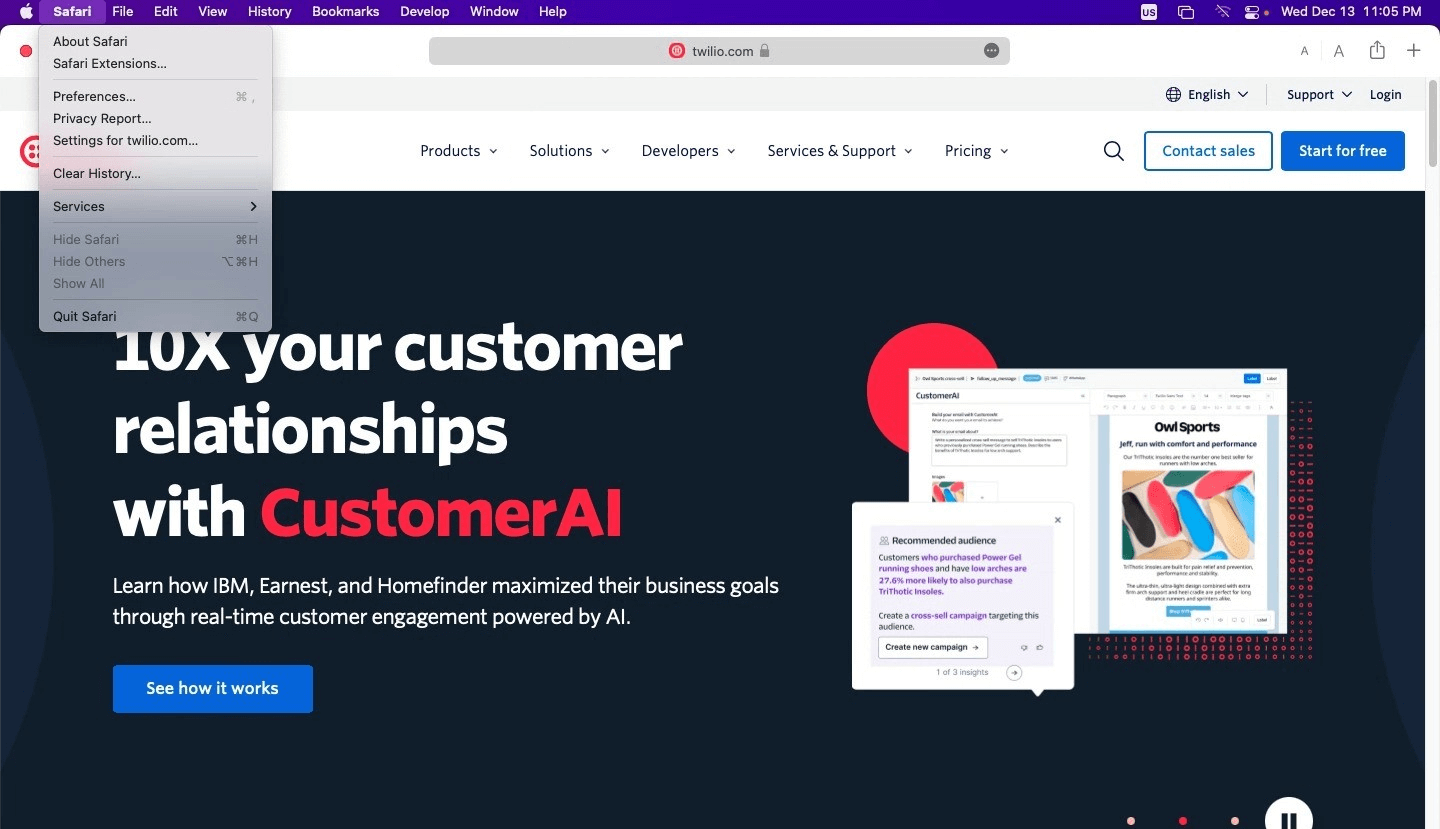Expand the Services & Support menu

point(840,151)
